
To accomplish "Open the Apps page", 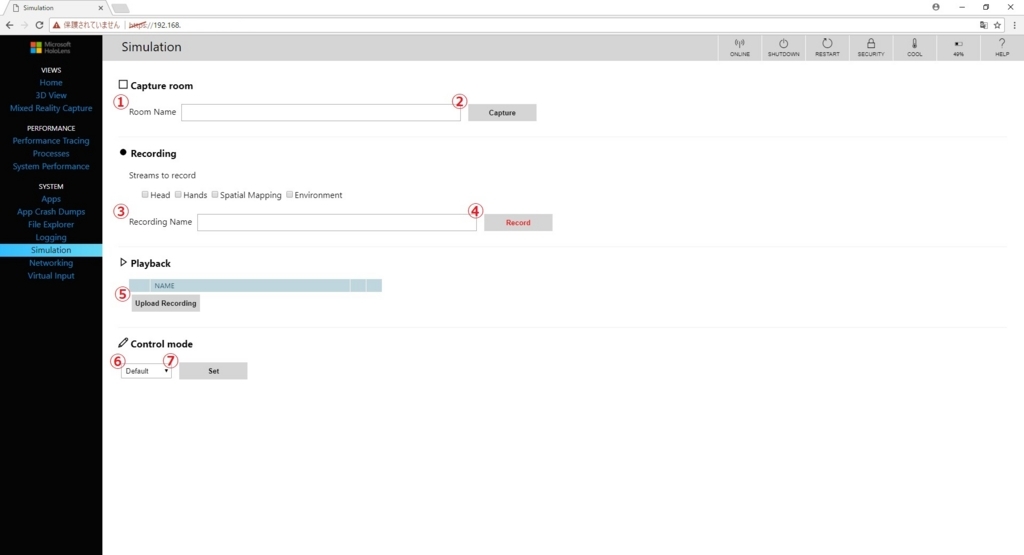I will [51, 198].
